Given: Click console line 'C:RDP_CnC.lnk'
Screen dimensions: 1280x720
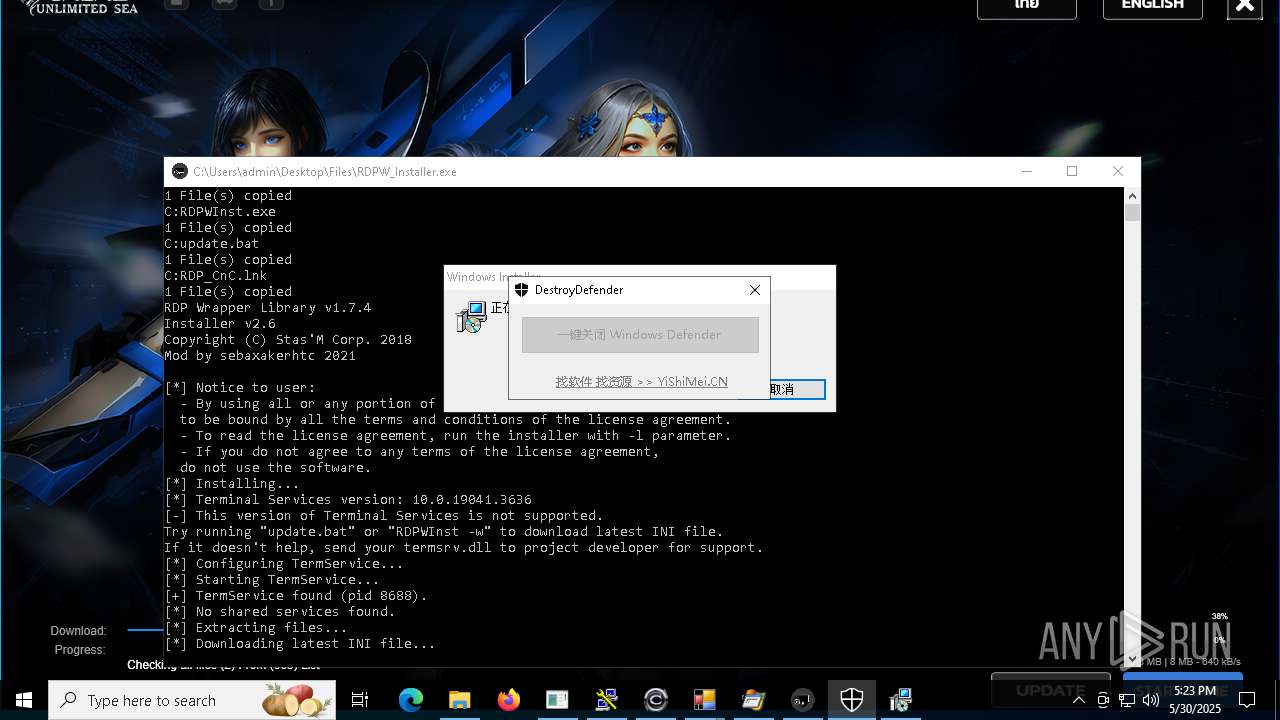Looking at the screenshot, I should pos(216,276).
